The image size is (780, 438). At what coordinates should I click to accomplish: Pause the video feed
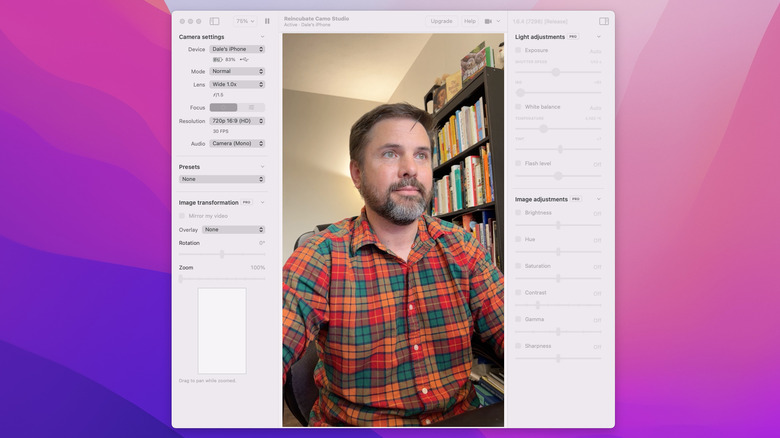(267, 21)
